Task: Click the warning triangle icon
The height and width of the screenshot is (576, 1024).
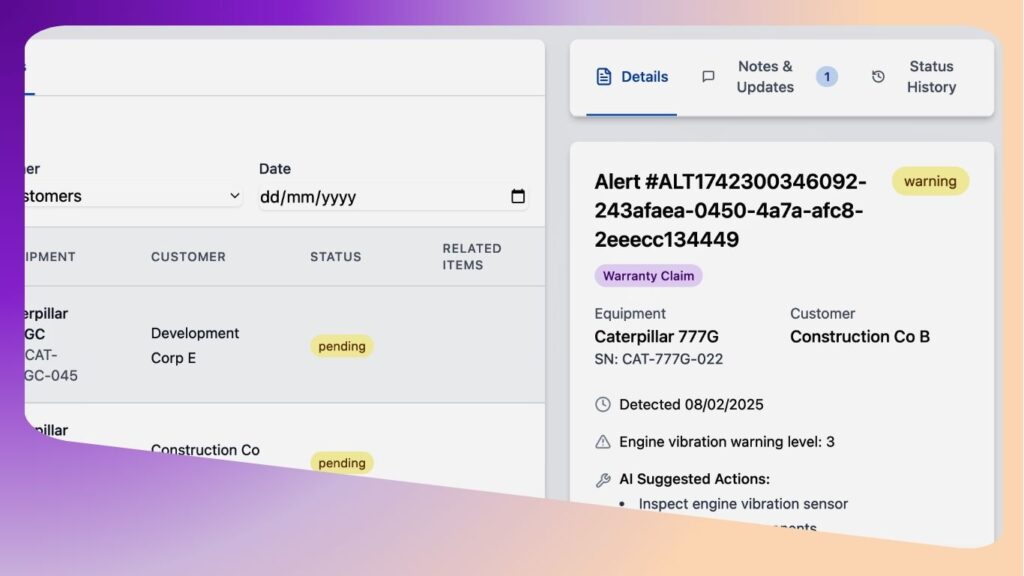Action: [603, 442]
